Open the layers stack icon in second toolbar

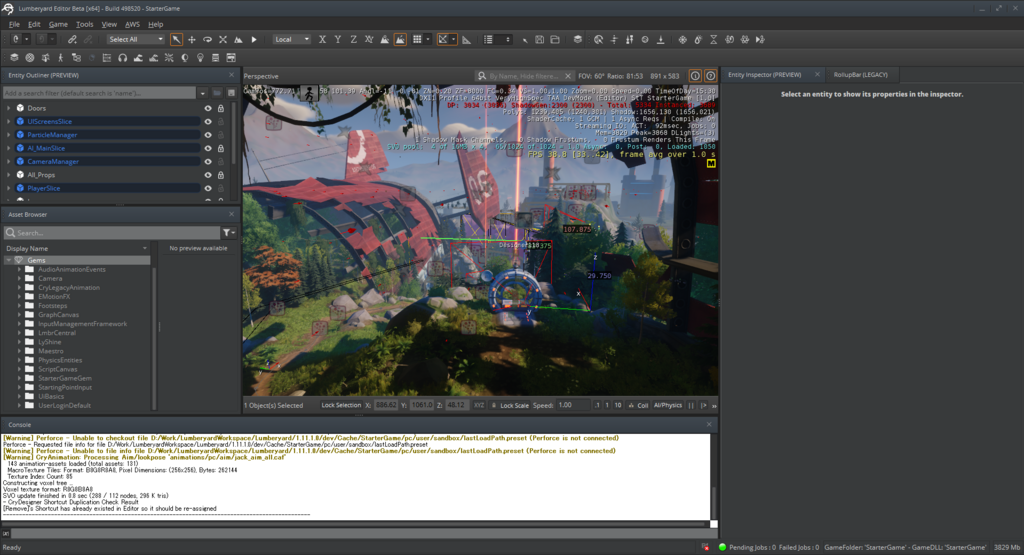coord(14,57)
